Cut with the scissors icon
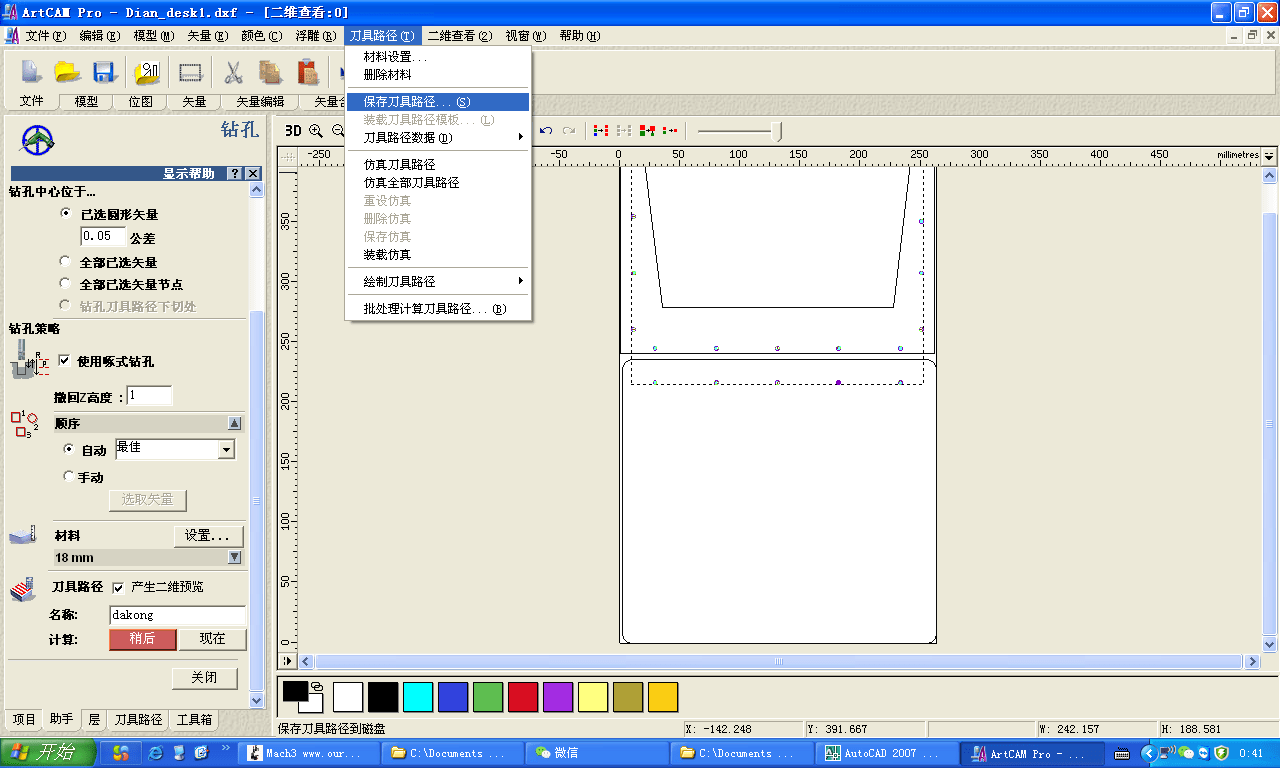The image size is (1280, 768). coord(233,72)
